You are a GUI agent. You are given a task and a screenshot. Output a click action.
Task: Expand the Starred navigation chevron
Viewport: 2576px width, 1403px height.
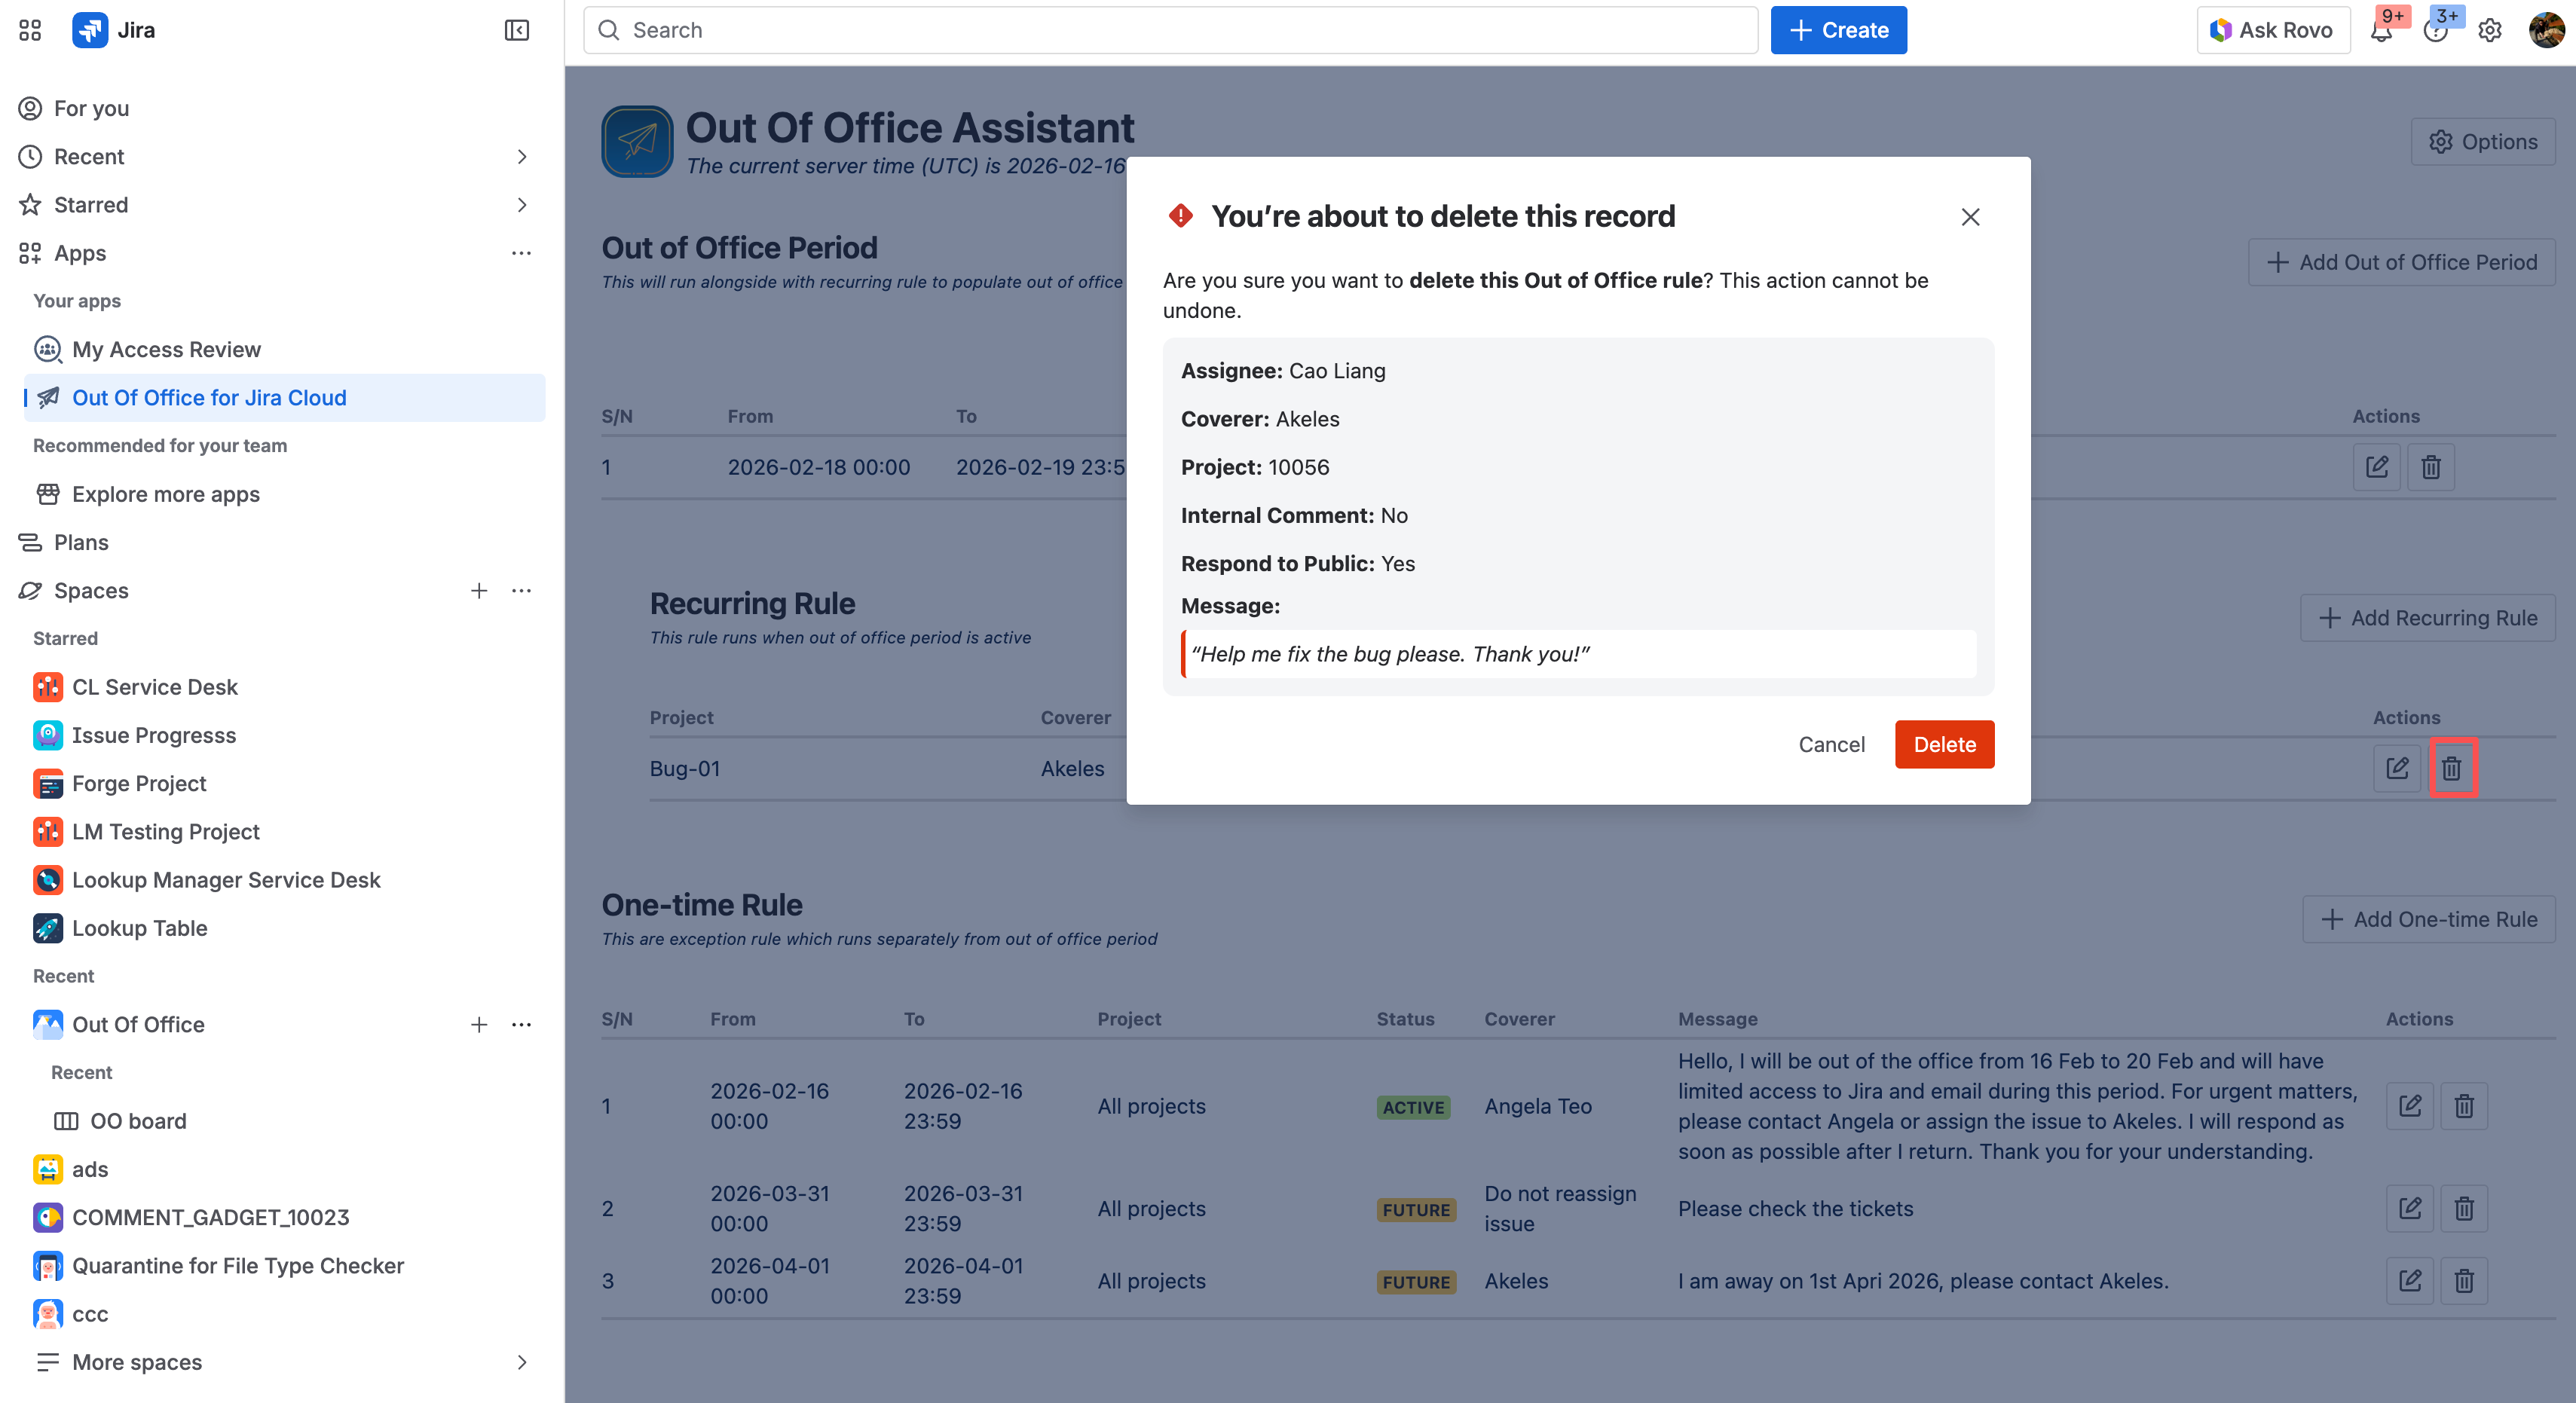[521, 205]
